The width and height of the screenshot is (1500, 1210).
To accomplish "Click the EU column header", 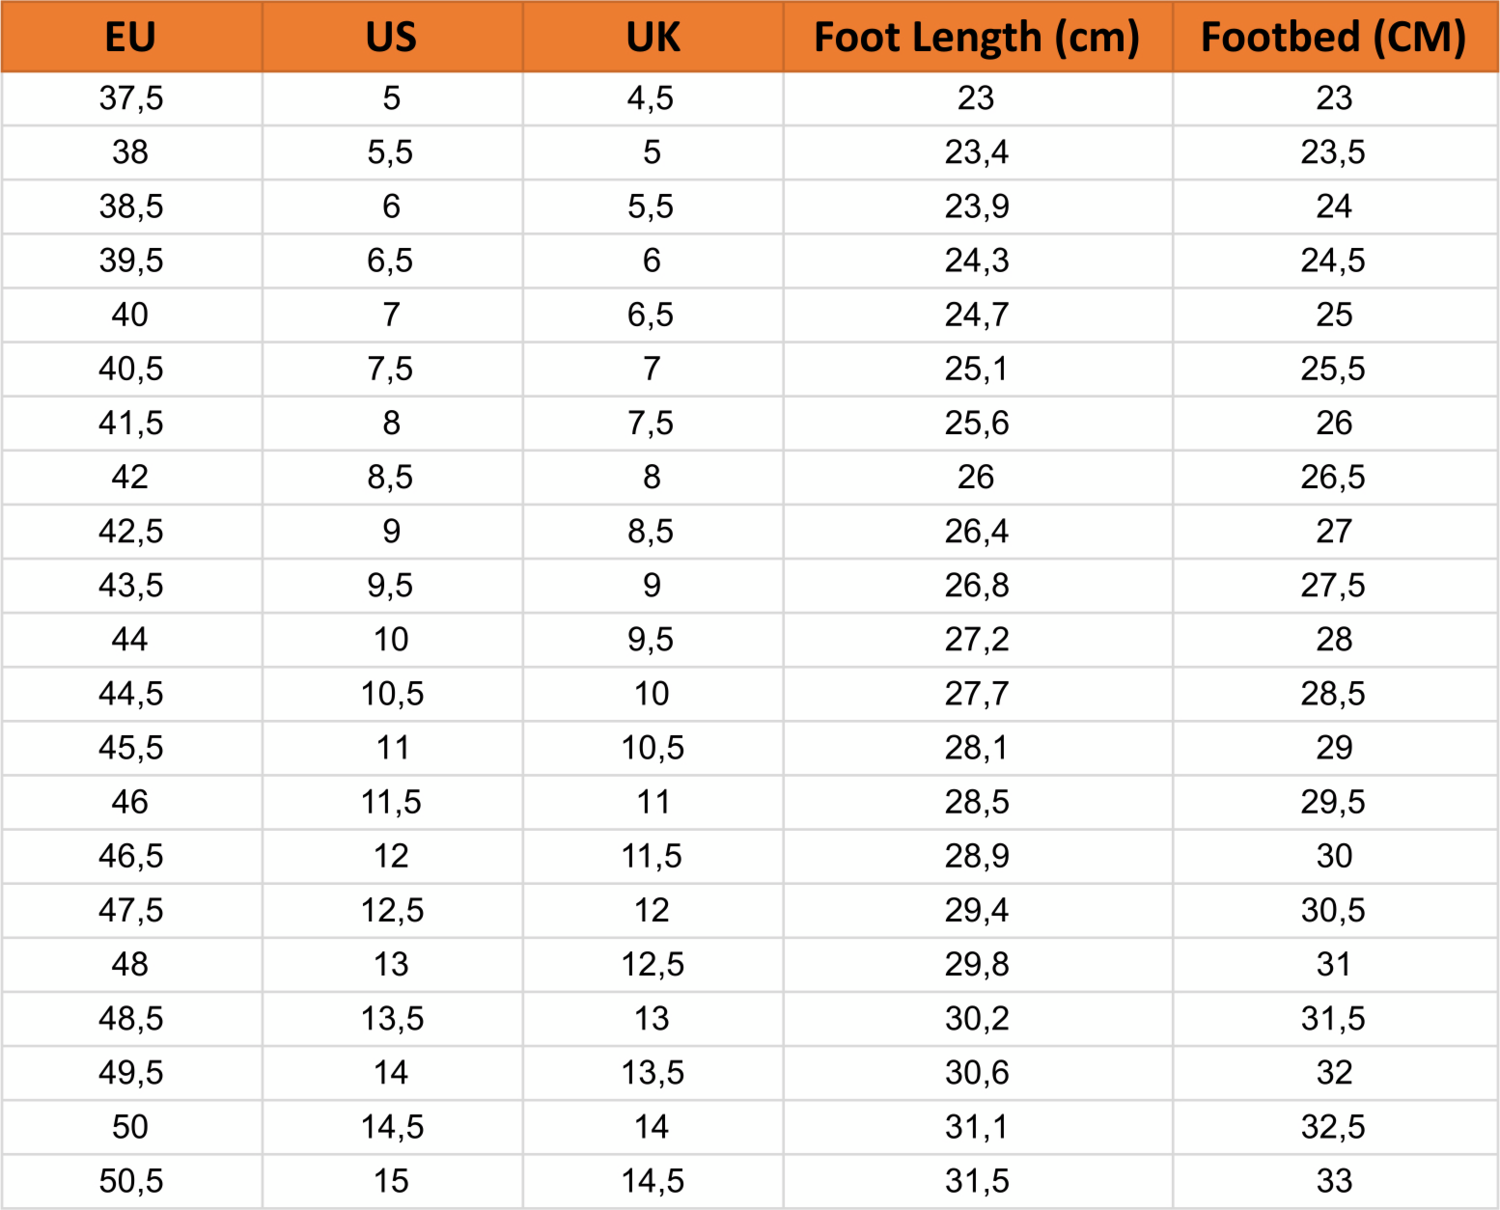I will tap(131, 37).
